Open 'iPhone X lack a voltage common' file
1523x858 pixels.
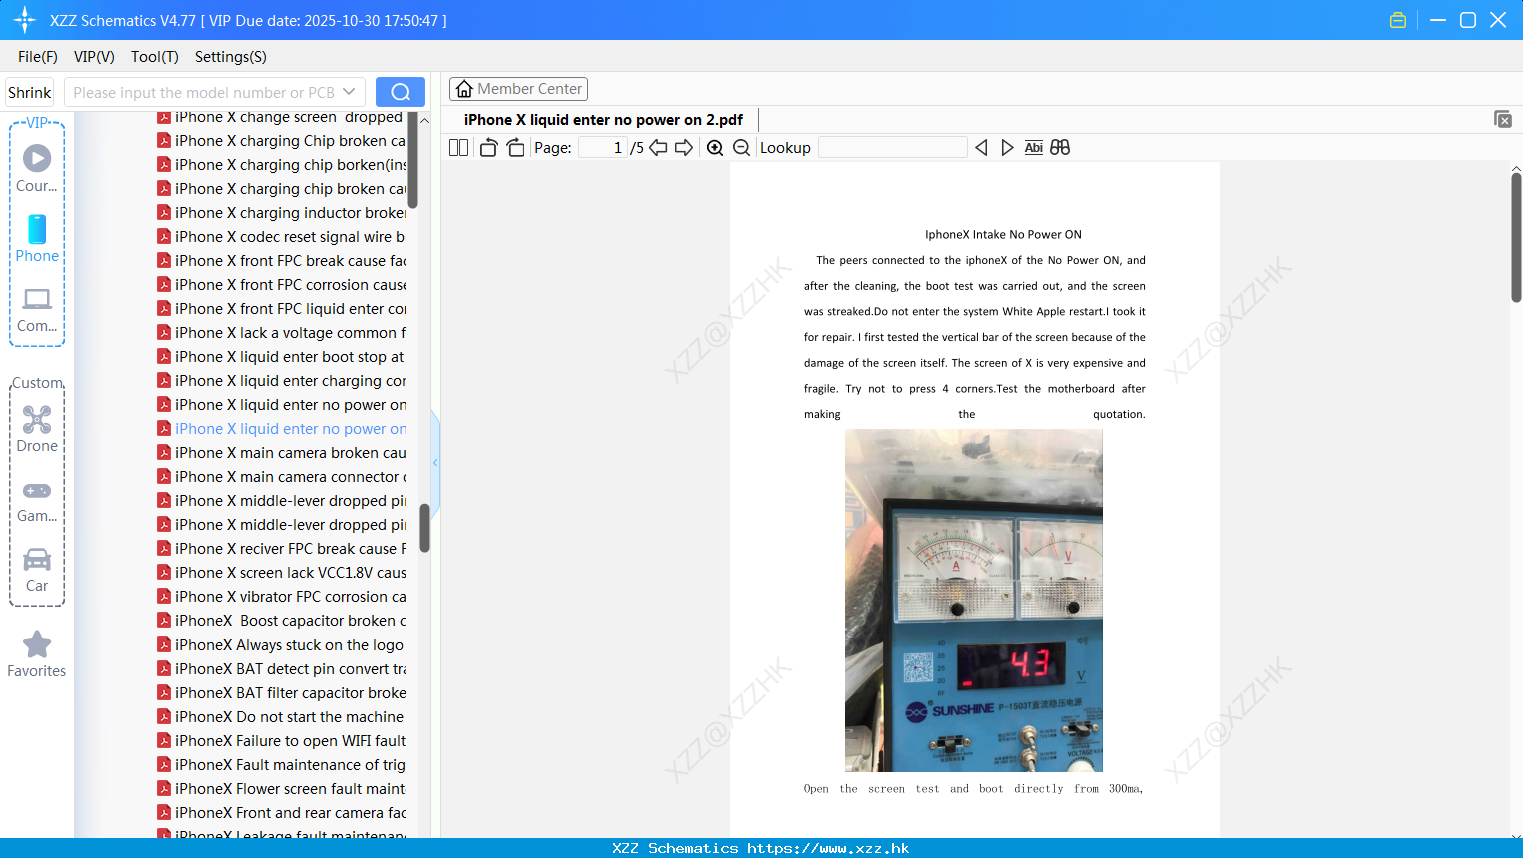pos(280,333)
